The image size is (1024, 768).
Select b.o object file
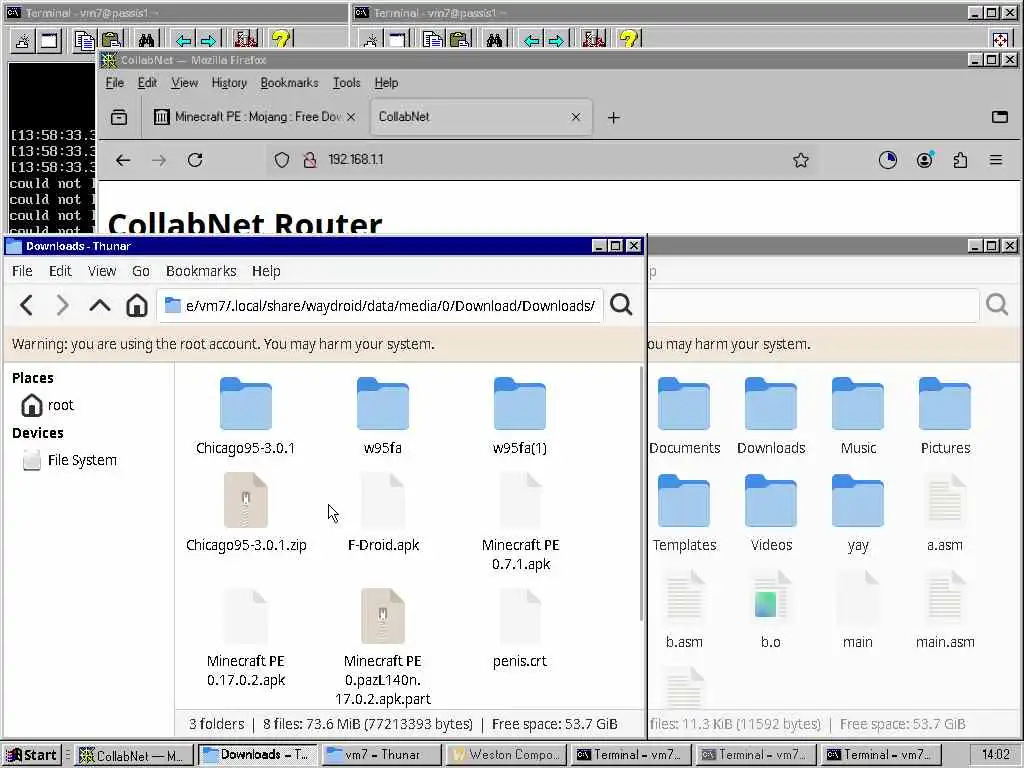tap(771, 609)
